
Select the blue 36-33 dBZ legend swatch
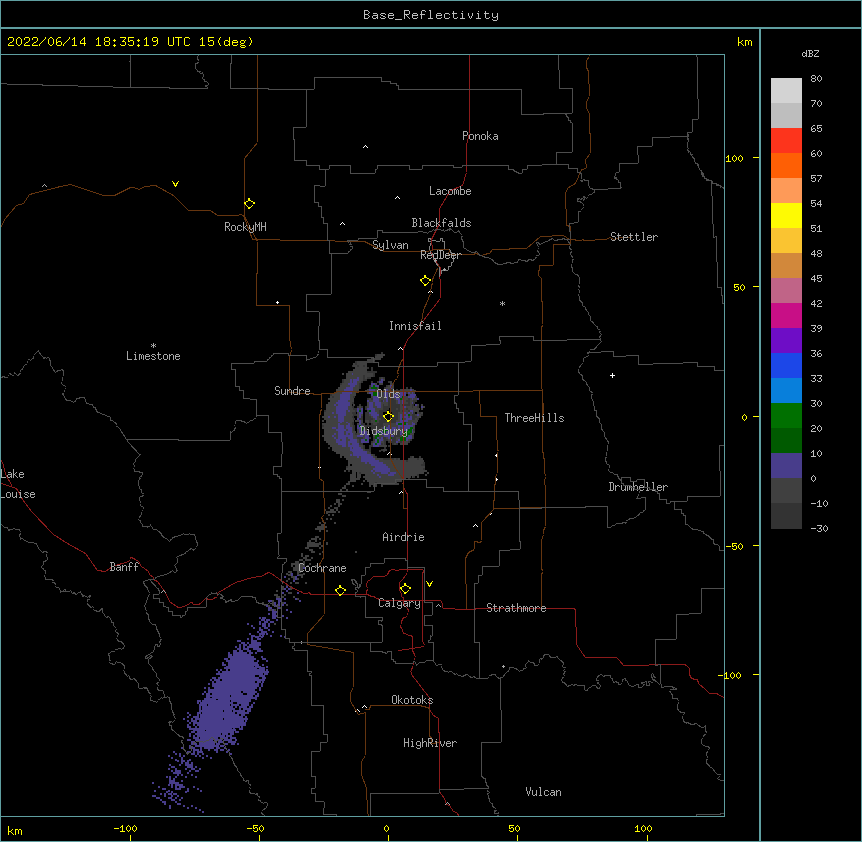[x=786, y=365]
